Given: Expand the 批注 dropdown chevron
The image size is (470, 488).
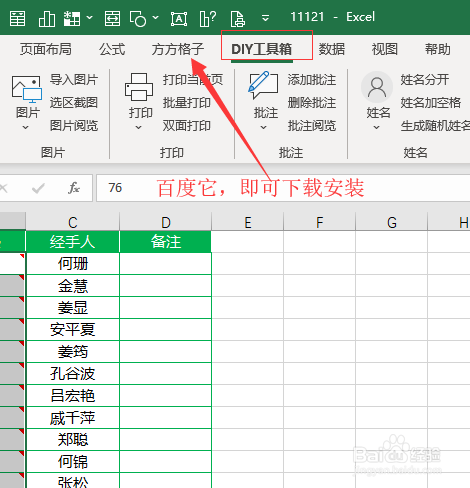Looking at the screenshot, I should pyautogui.click(x=263, y=127).
